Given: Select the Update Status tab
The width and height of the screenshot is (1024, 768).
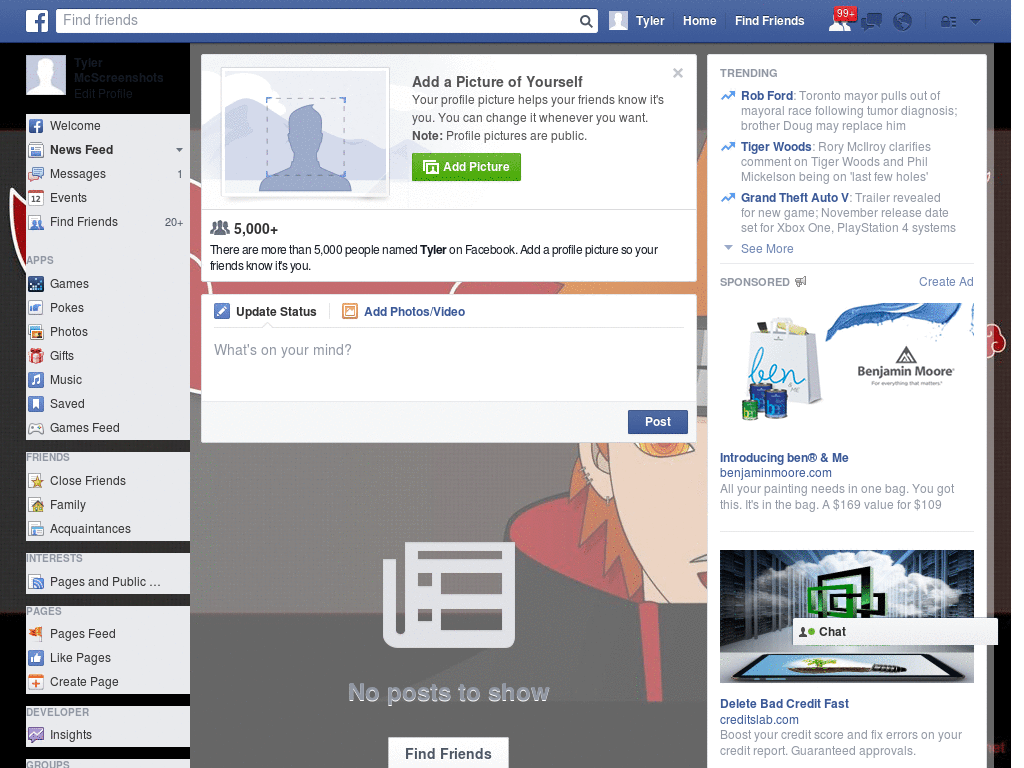Looking at the screenshot, I should [x=265, y=312].
